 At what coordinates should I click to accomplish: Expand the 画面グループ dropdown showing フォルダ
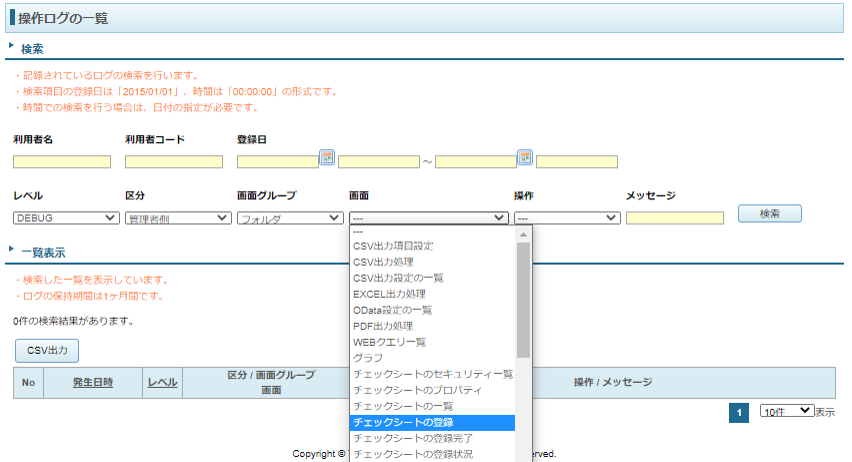(x=290, y=218)
